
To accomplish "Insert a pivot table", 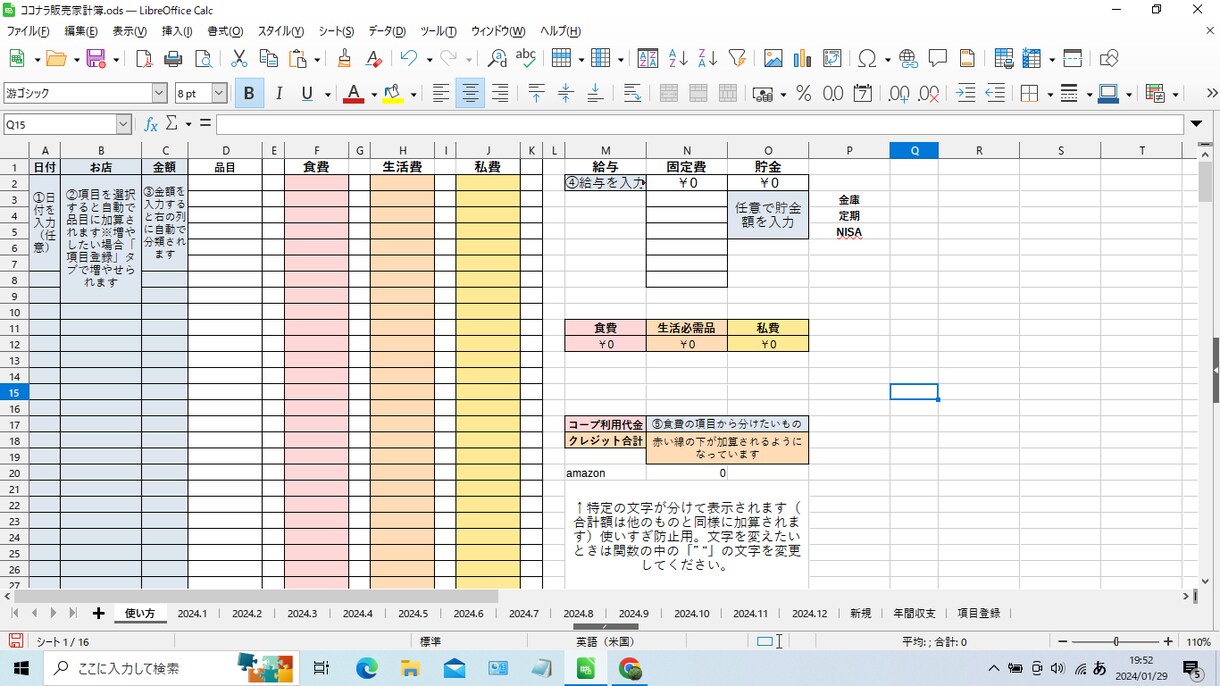I will [x=832, y=59].
